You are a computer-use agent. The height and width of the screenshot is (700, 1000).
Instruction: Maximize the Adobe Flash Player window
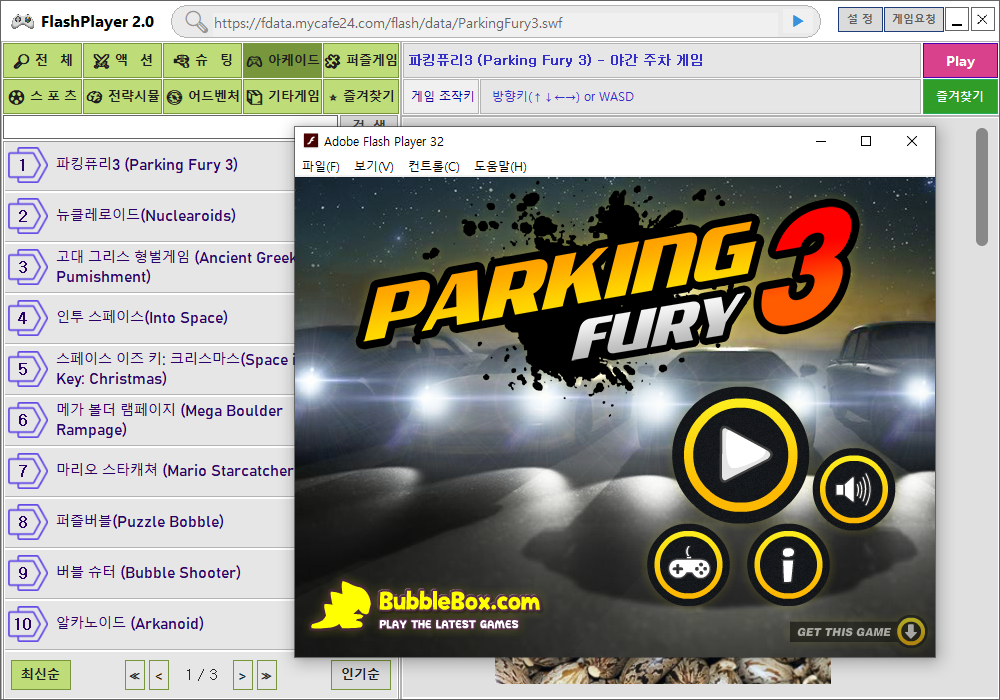(x=865, y=141)
